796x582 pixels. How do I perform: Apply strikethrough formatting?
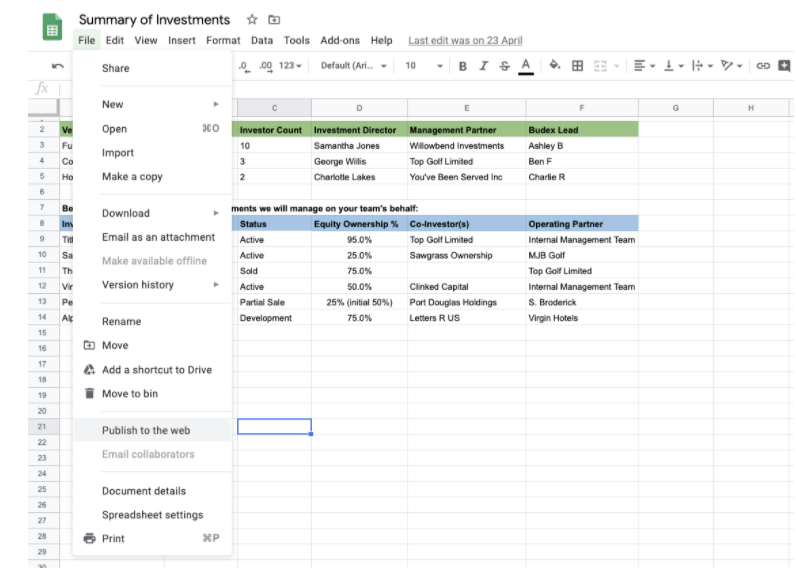click(x=504, y=66)
